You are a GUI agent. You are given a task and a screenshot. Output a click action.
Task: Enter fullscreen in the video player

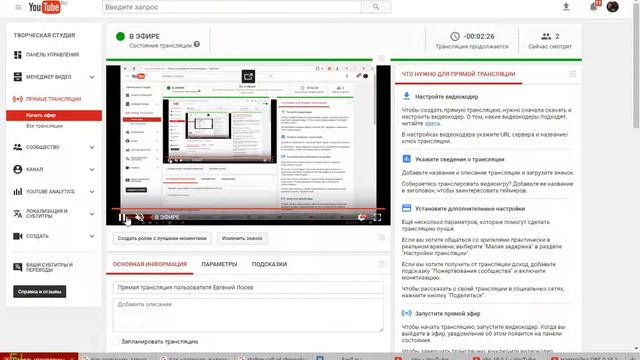[378, 218]
